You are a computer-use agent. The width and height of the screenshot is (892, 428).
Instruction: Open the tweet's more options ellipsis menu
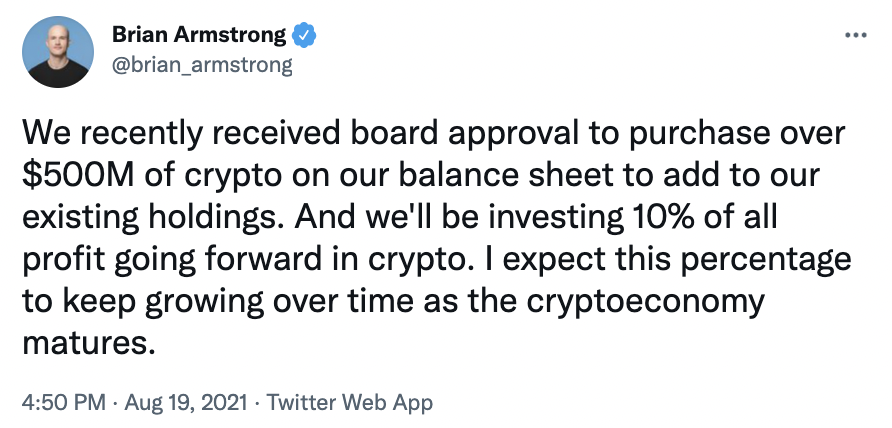pyautogui.click(x=856, y=35)
